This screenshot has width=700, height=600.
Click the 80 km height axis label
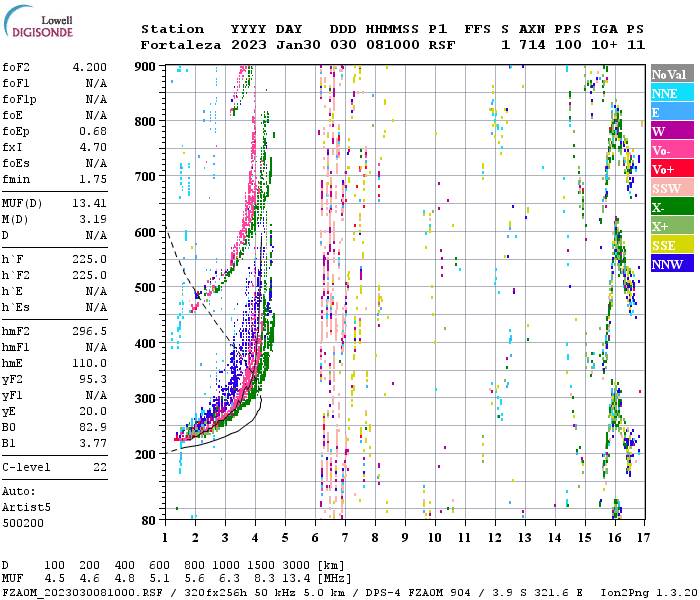tap(149, 520)
